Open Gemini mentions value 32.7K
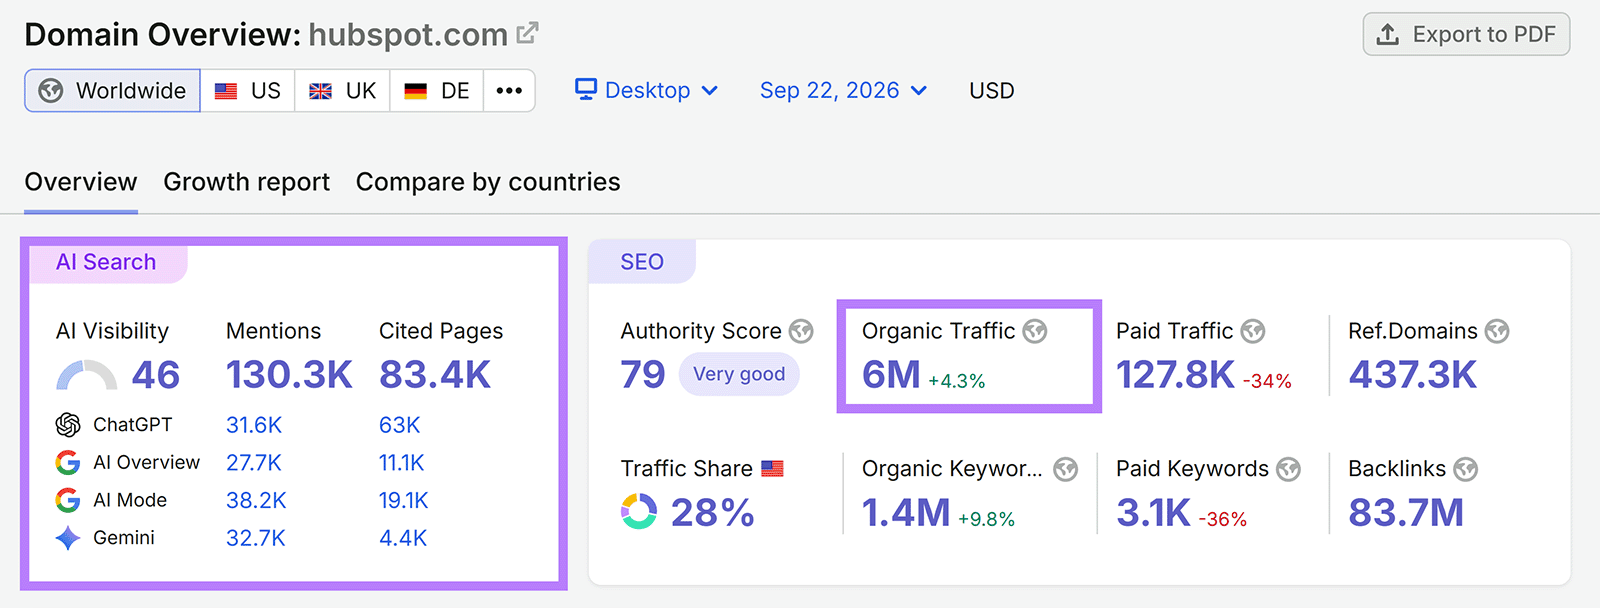The width and height of the screenshot is (1600, 608). (x=256, y=538)
